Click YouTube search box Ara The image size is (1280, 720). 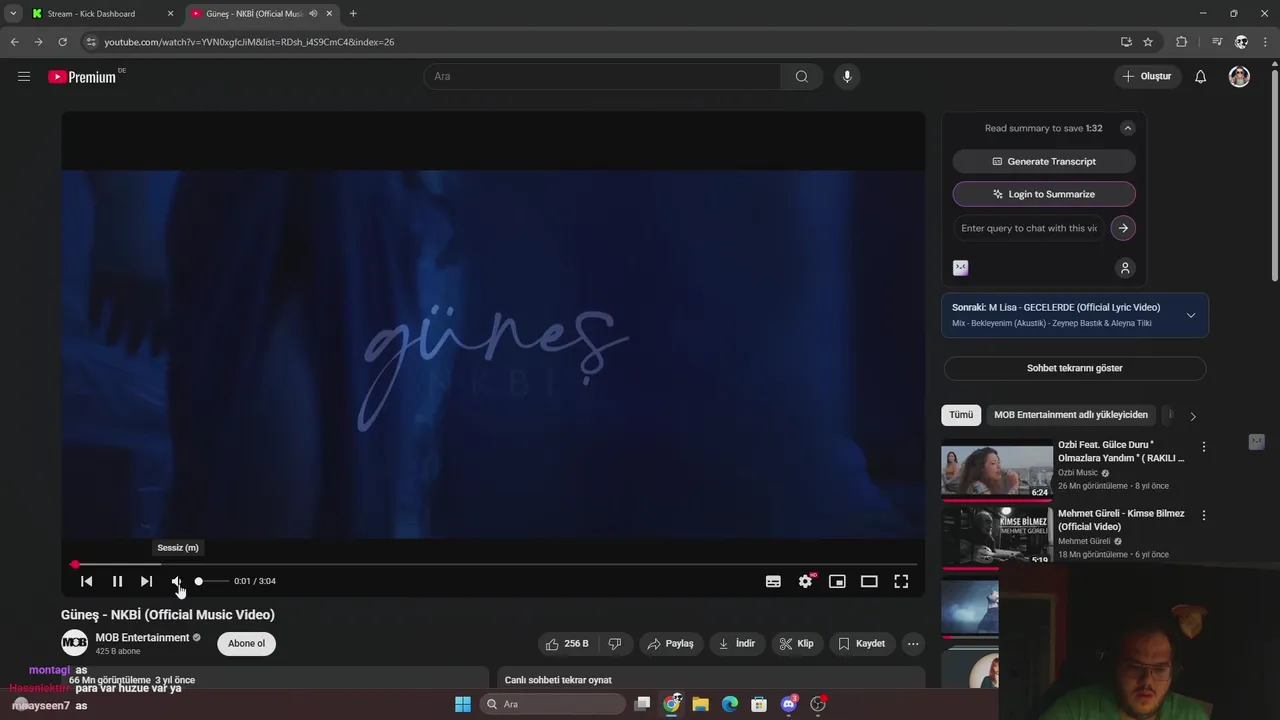[602, 76]
